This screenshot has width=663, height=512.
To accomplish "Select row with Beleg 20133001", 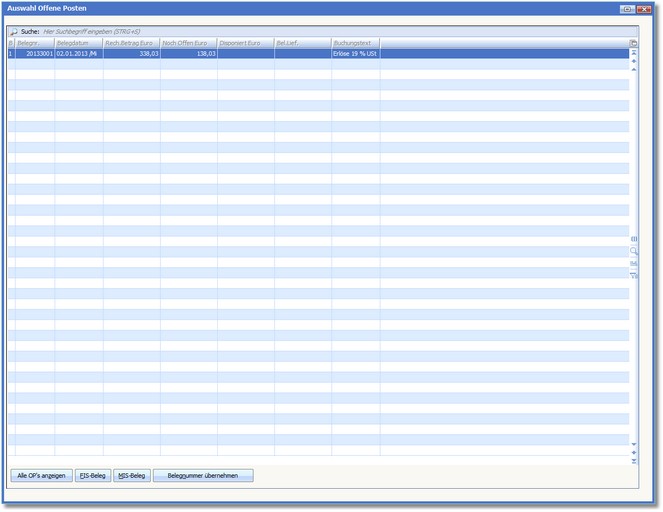I will click(35, 54).
